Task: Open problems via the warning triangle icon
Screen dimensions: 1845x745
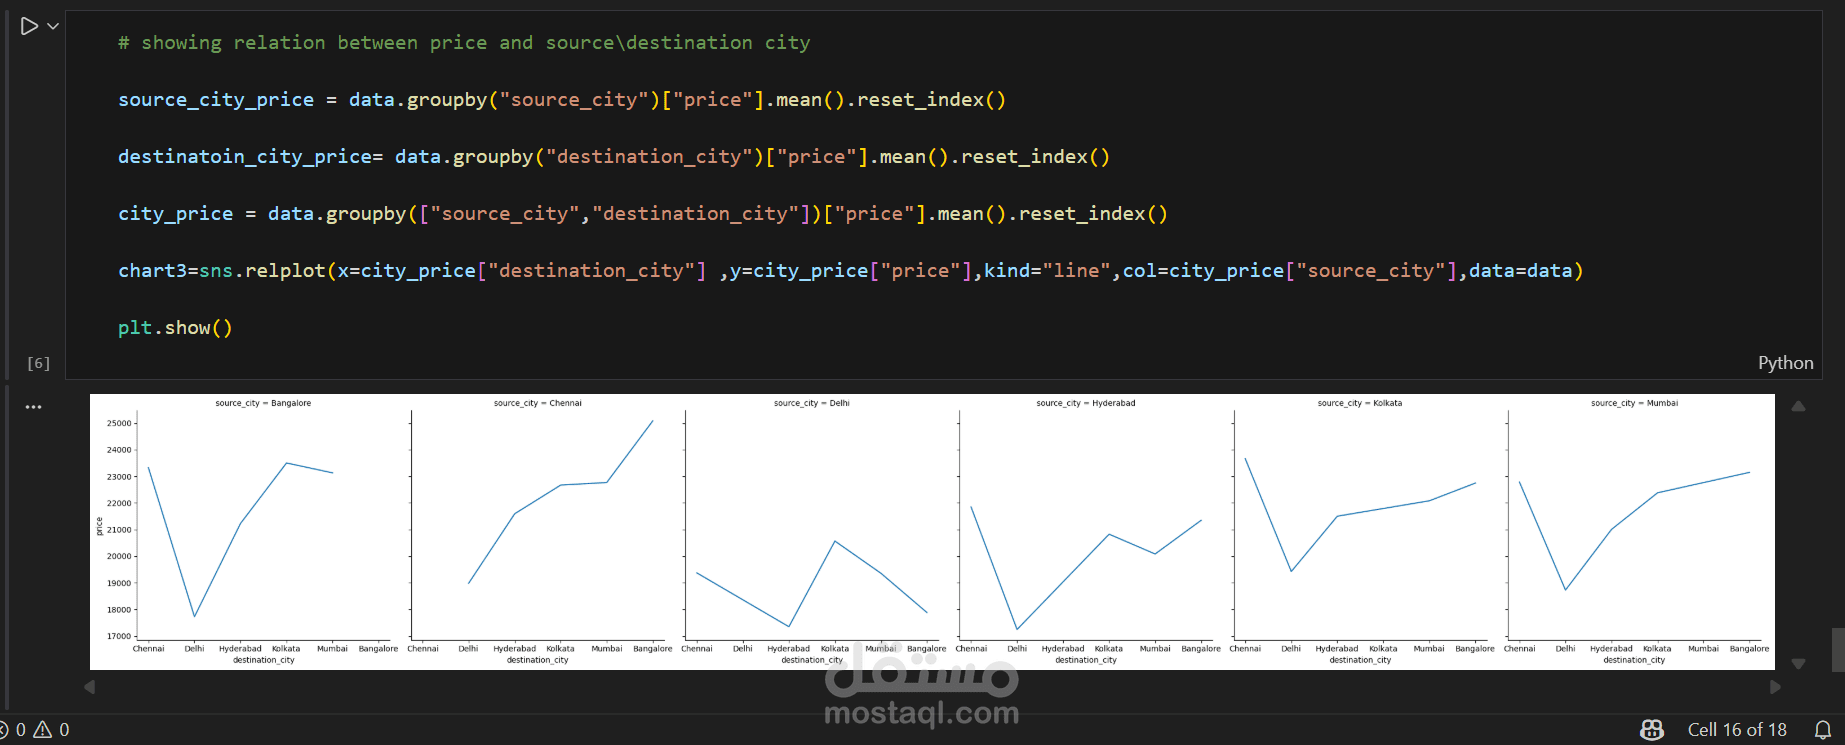Action: pos(42,730)
